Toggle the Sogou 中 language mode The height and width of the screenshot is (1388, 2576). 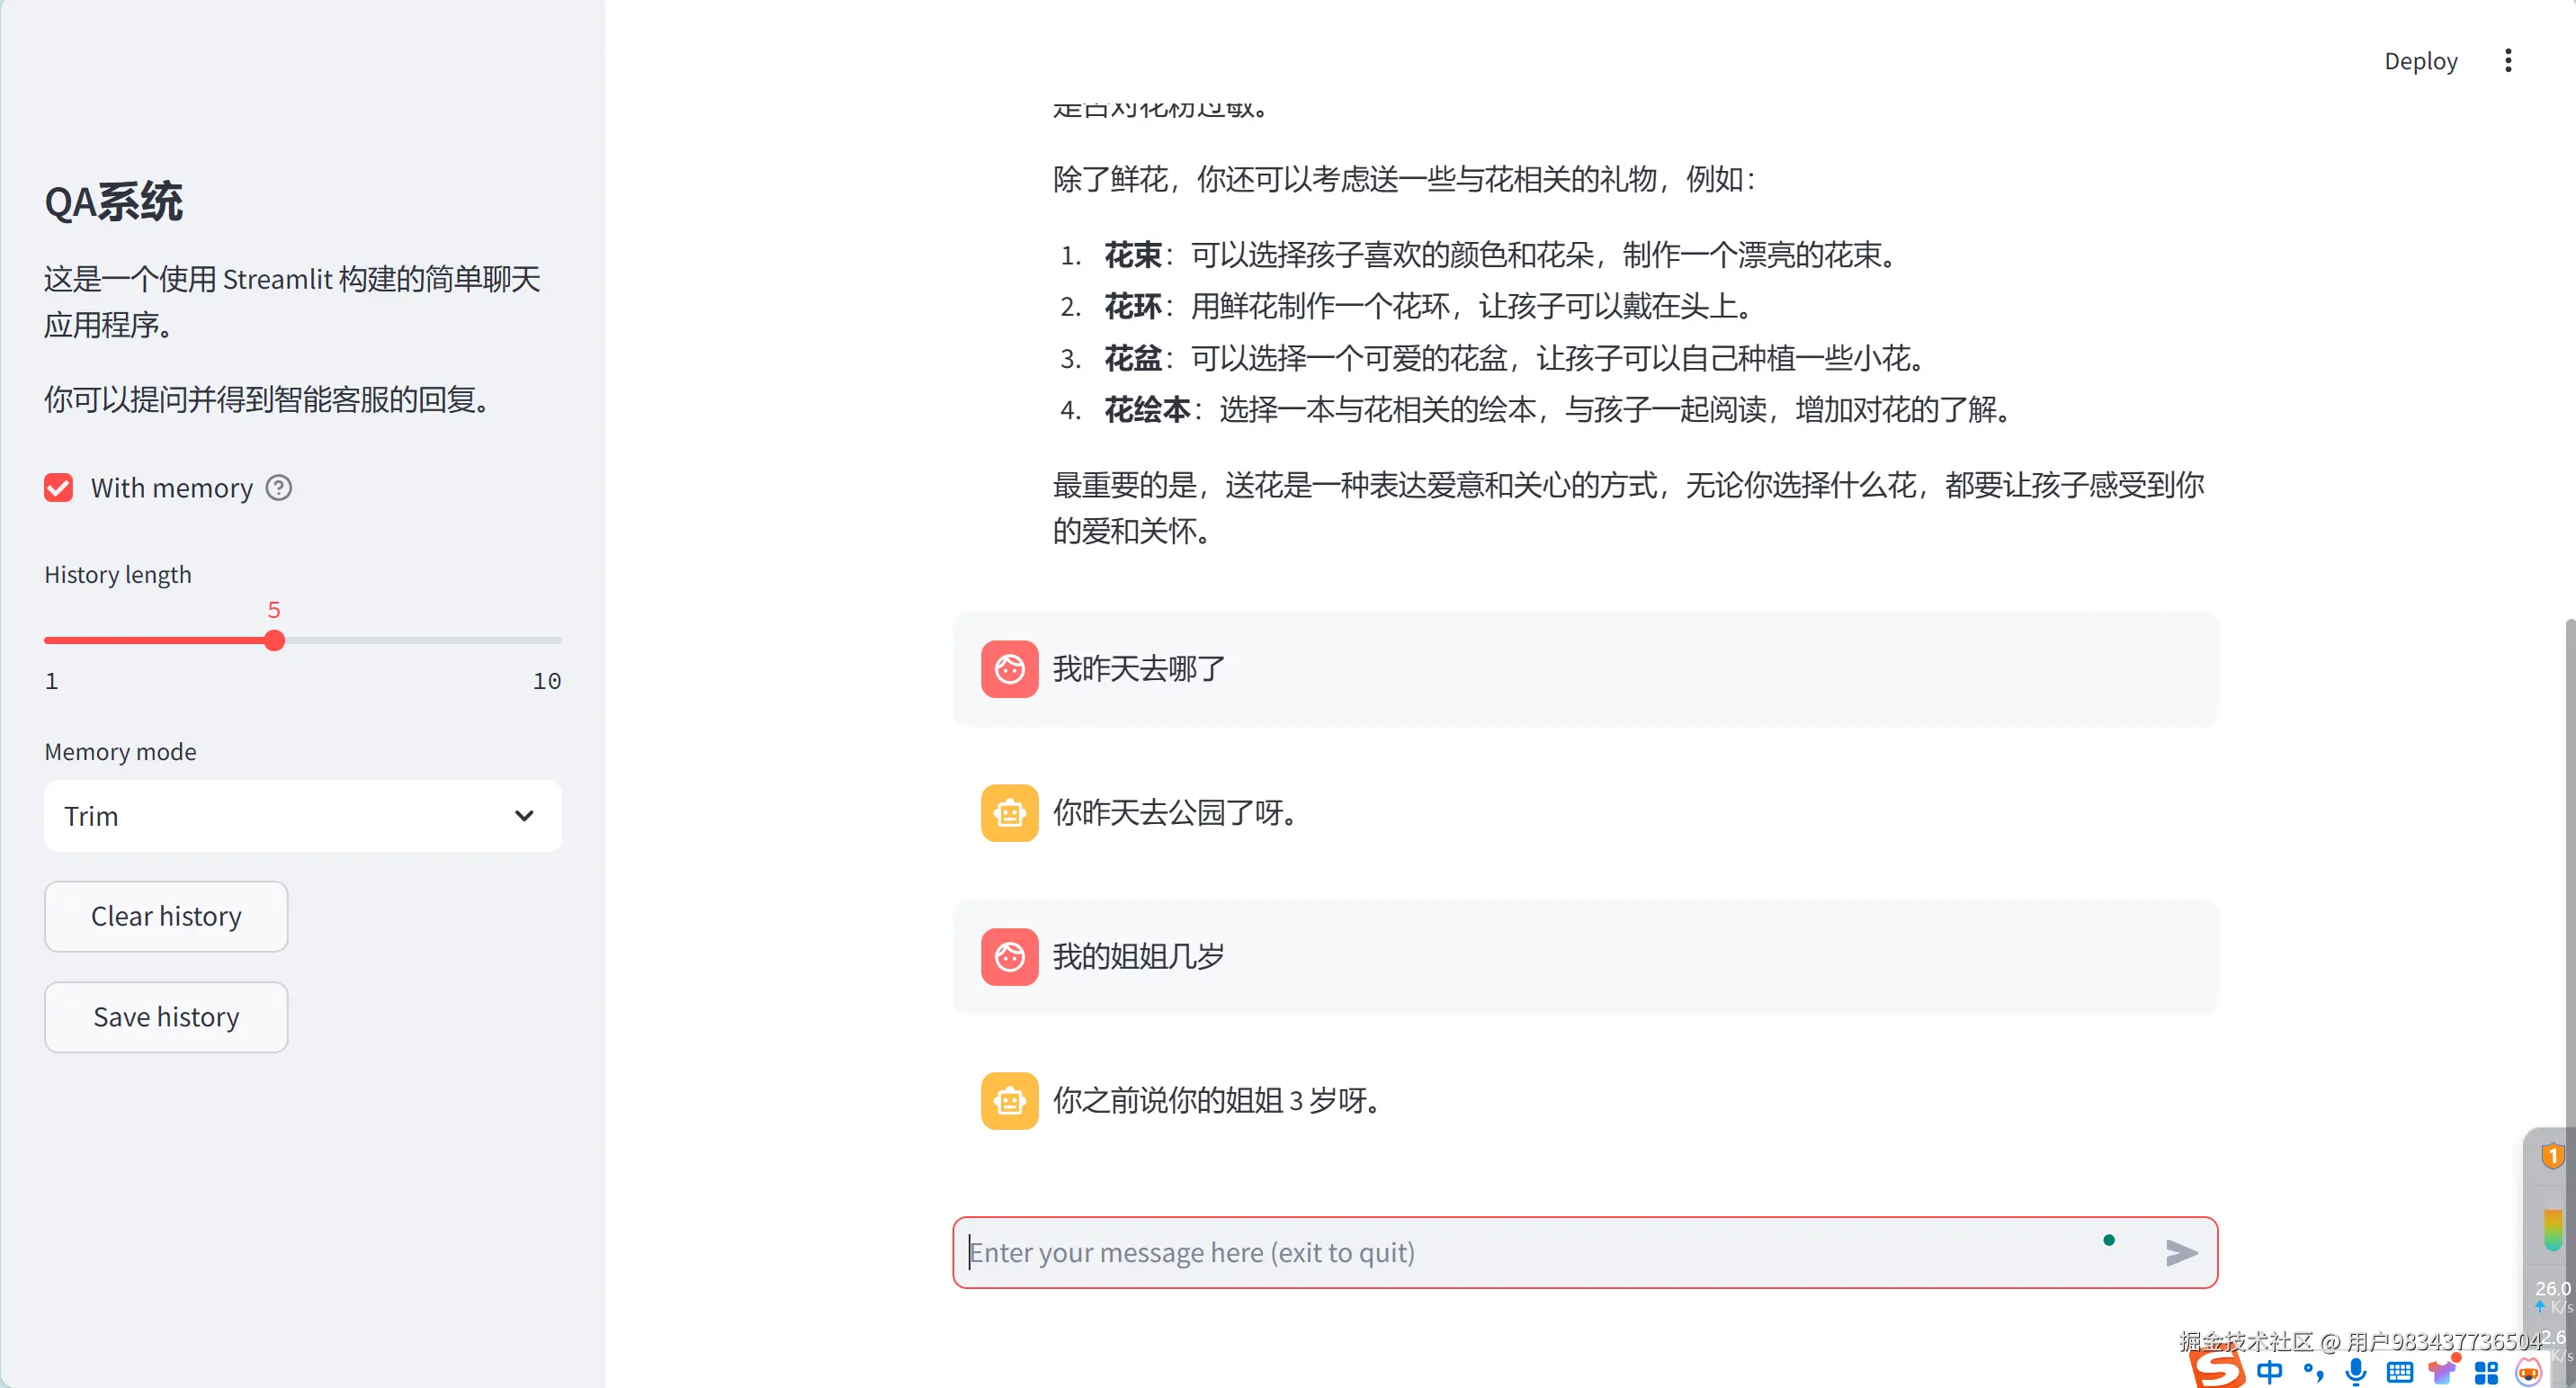pyautogui.click(x=2270, y=1371)
